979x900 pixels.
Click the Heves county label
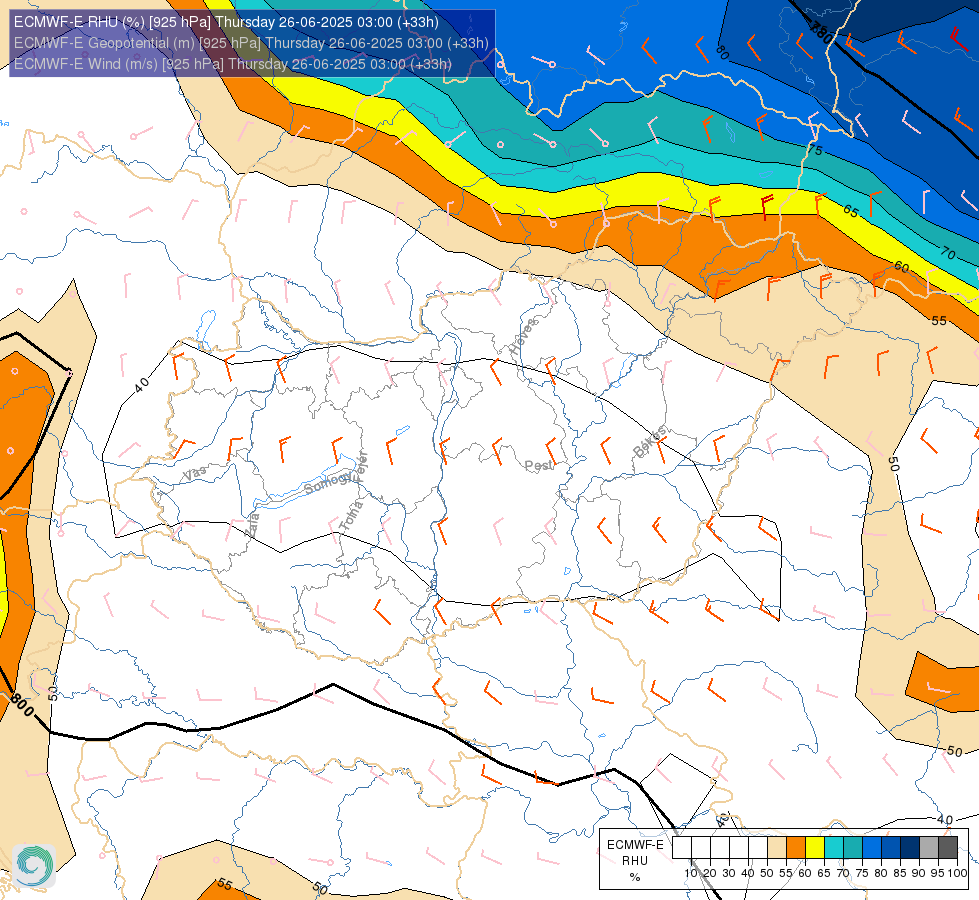click(x=523, y=337)
